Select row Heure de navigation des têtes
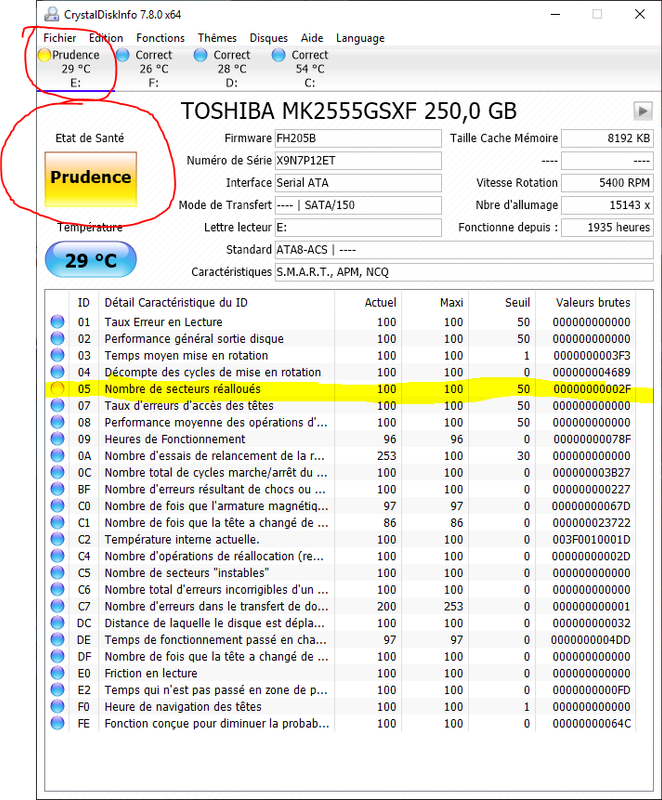 [341, 707]
